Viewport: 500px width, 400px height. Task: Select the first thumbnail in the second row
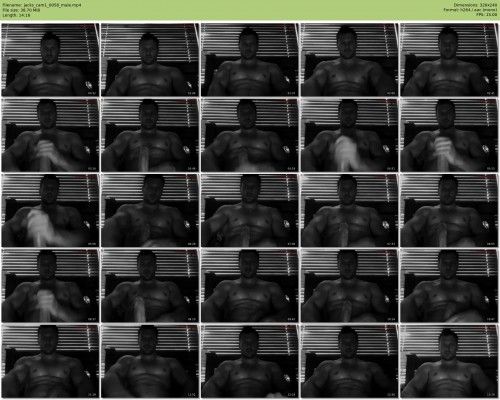coord(50,135)
